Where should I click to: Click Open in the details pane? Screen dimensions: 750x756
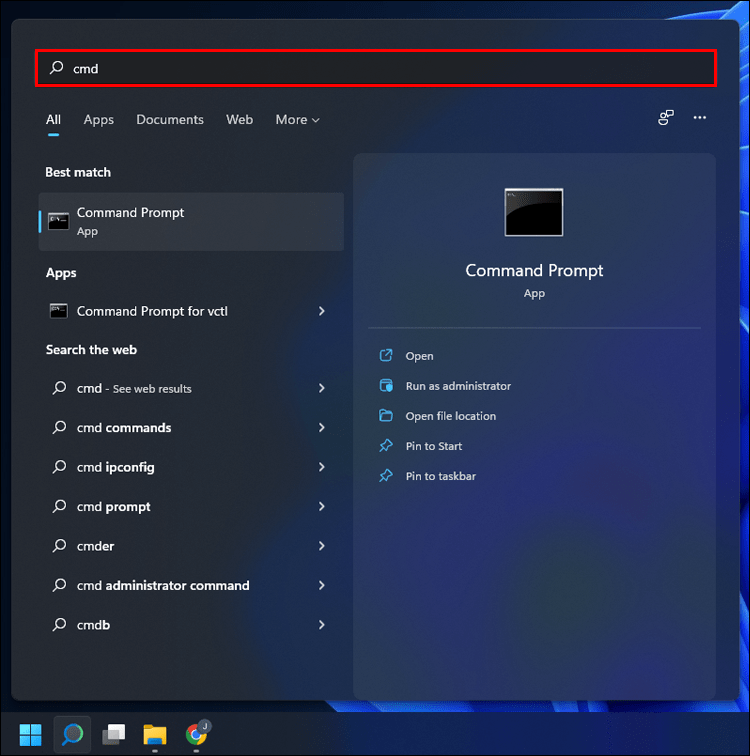click(x=419, y=356)
